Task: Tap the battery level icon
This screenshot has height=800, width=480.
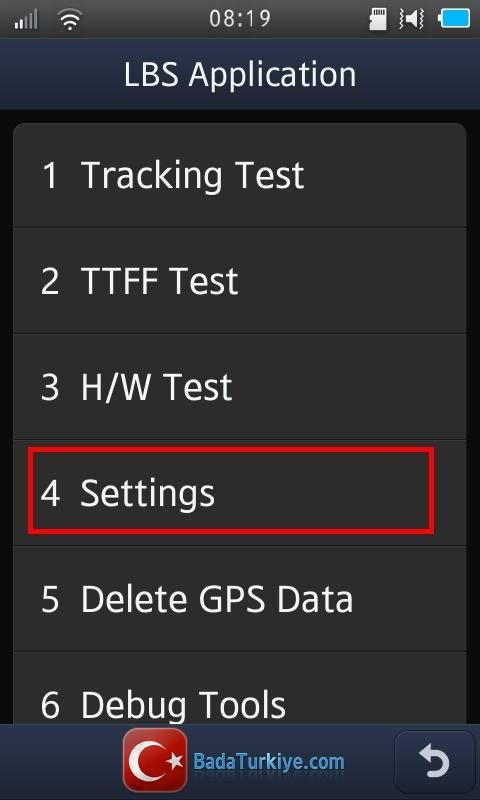Action: [x=453, y=19]
